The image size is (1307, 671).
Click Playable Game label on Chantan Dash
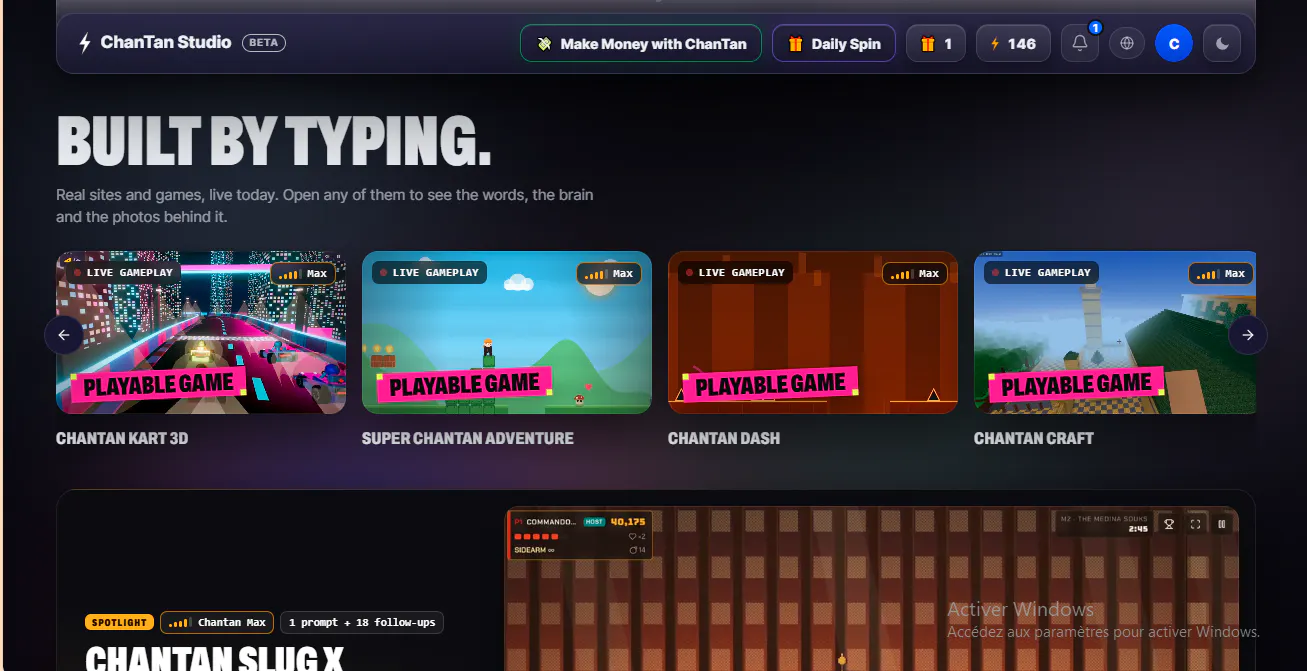(x=770, y=384)
